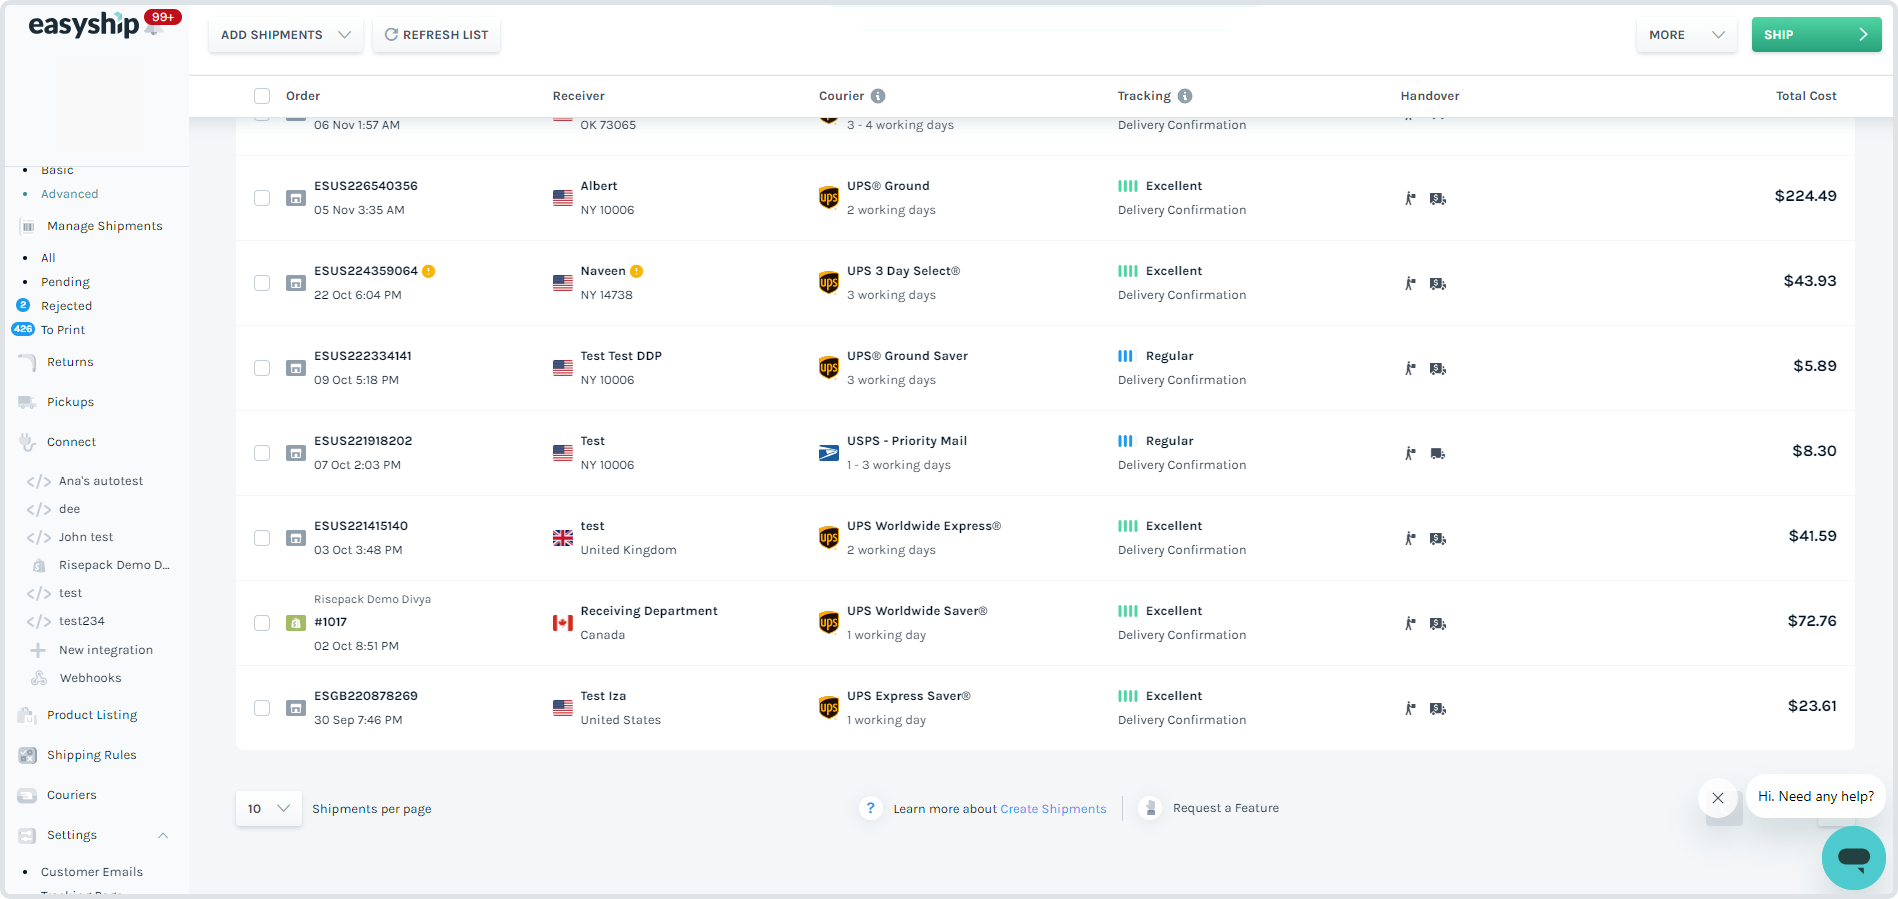The width and height of the screenshot is (1898, 899).
Task: Select the checkbox for order ESUS221415140
Action: 262,538
